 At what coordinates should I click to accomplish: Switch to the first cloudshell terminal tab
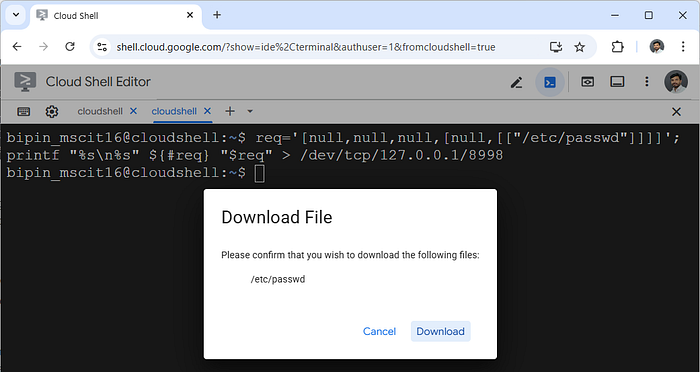100,111
